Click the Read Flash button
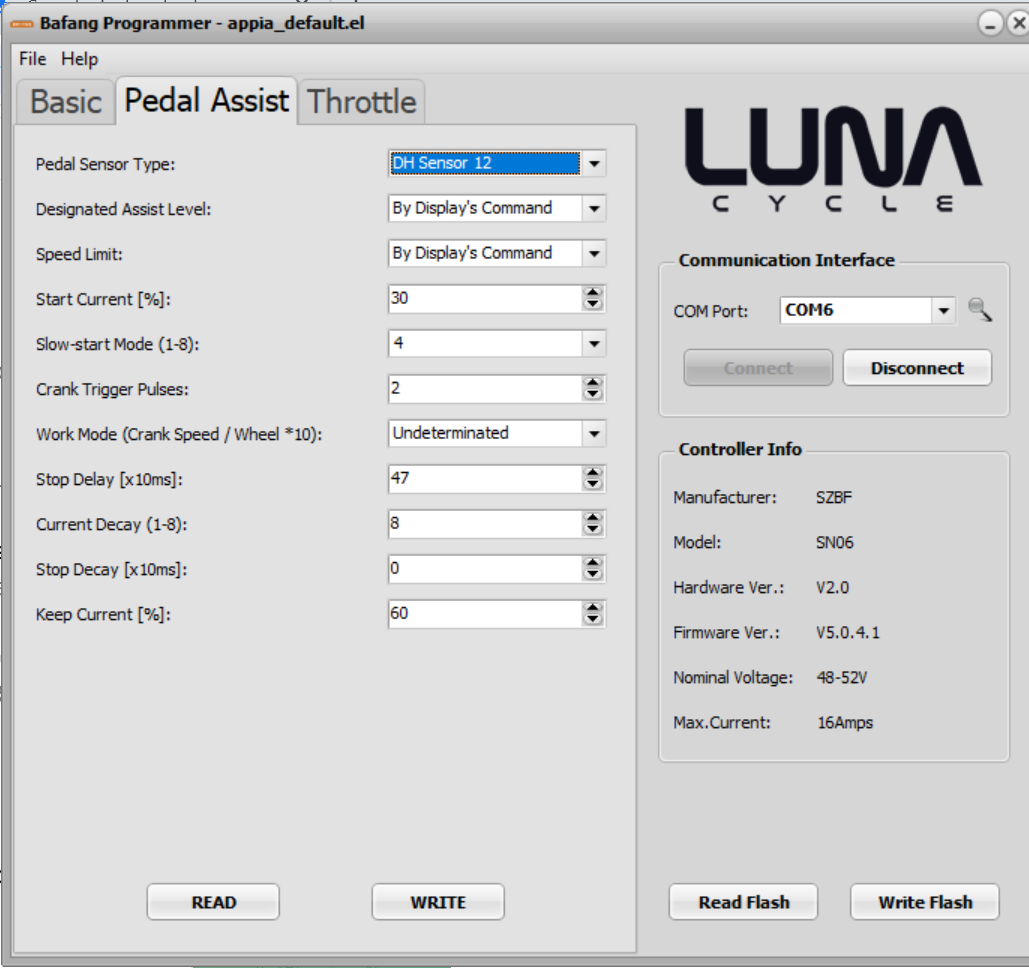The image size is (1029, 968). tap(744, 902)
